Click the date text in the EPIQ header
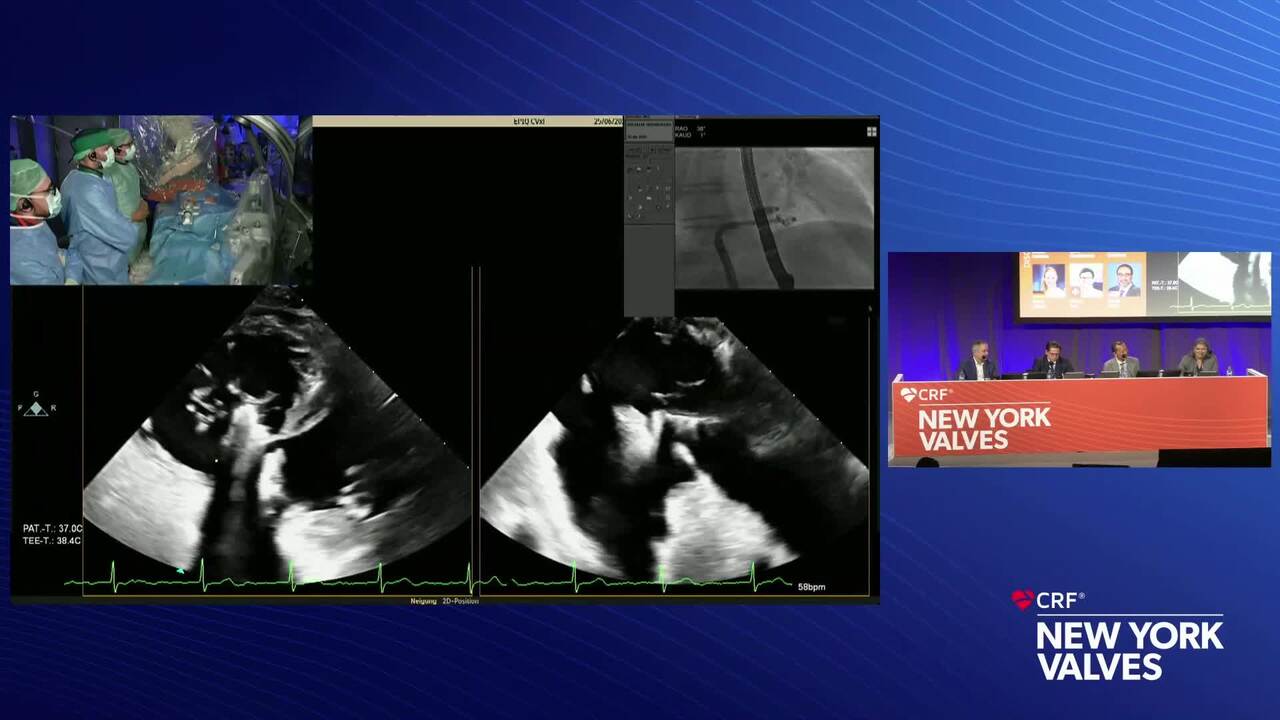This screenshot has width=1280, height=720. 608,121
